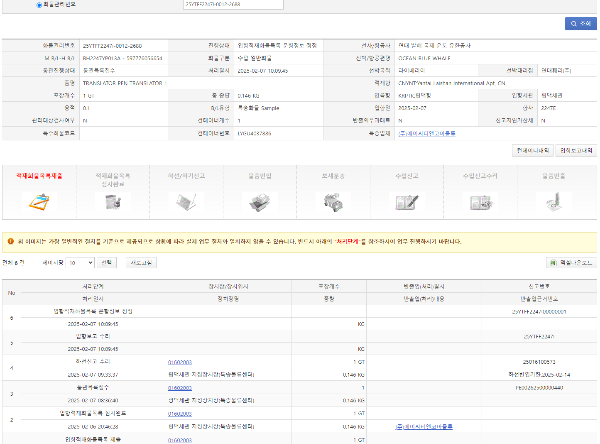Open the 01602003 link in row 3
Screen dimensions: 600x444
(x=180, y=388)
